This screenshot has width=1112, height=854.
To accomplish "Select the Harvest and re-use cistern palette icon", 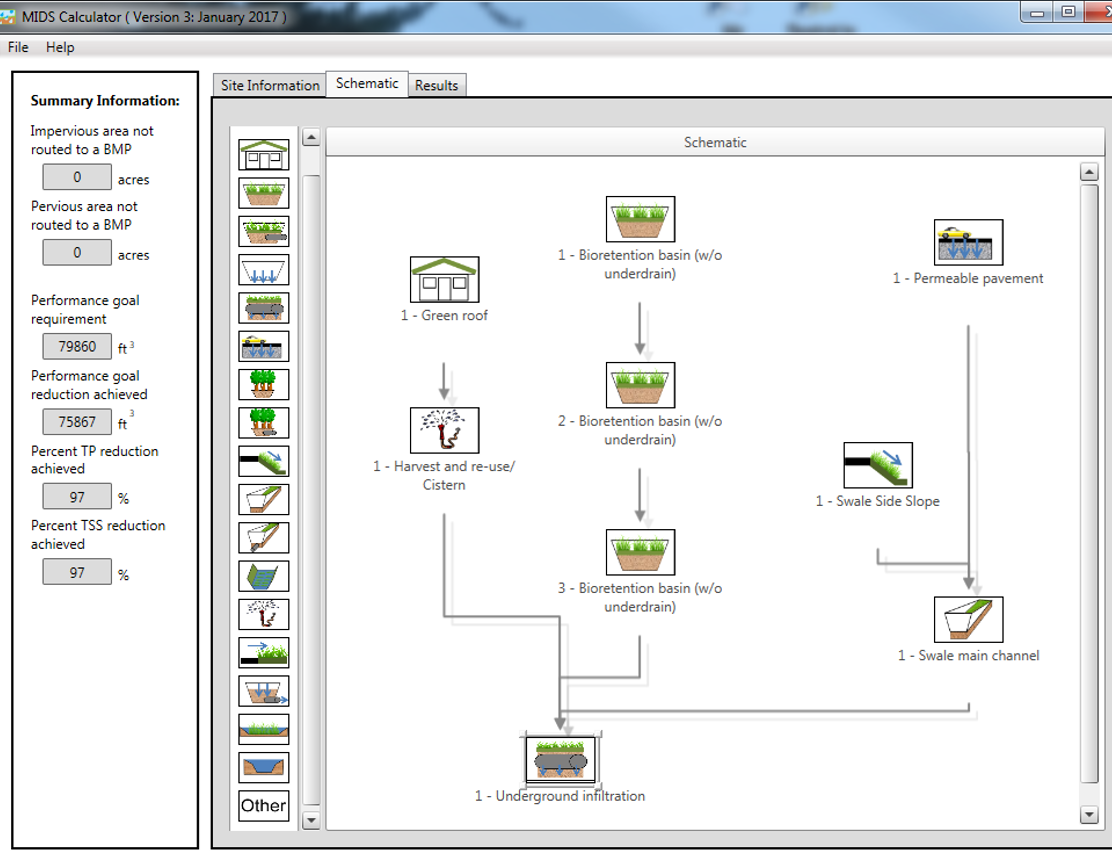I will point(264,614).
